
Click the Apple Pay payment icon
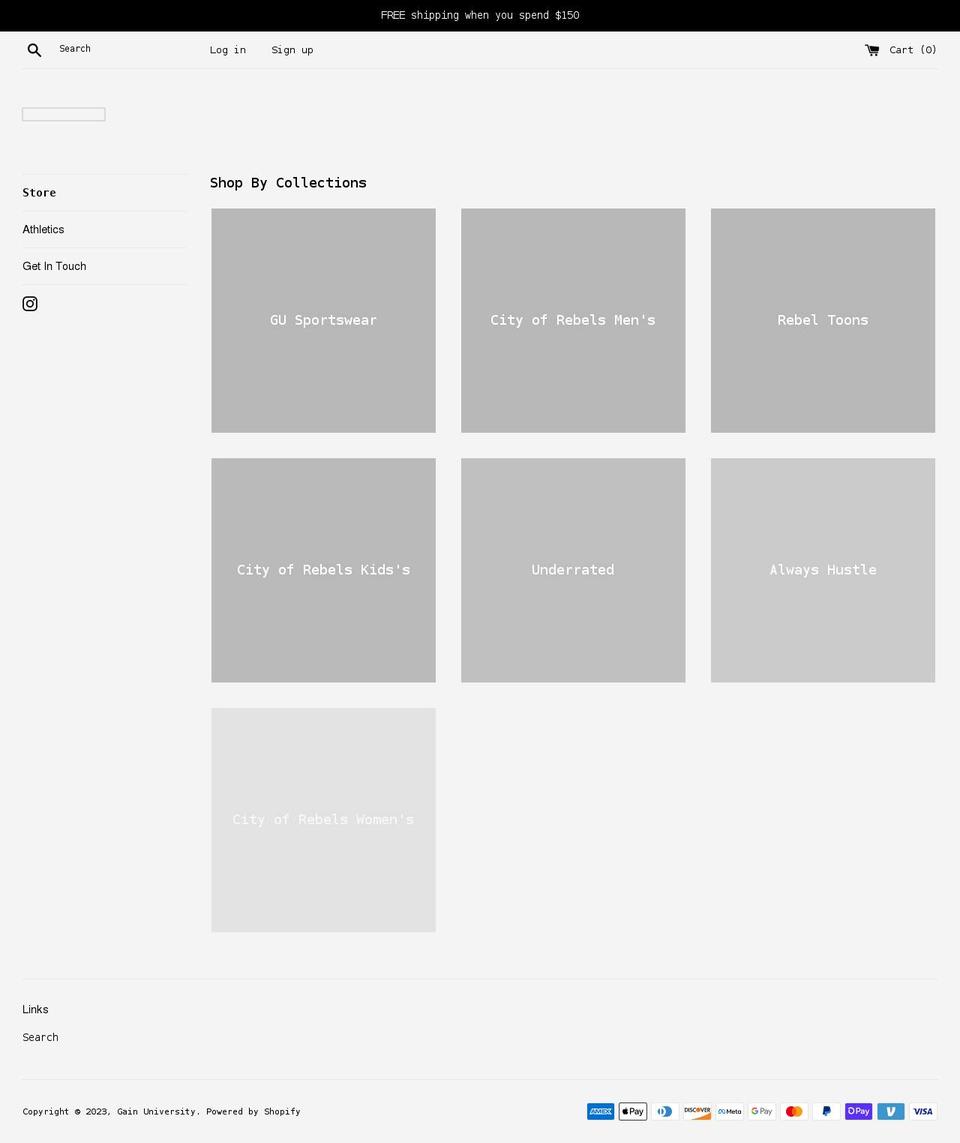click(x=632, y=1111)
